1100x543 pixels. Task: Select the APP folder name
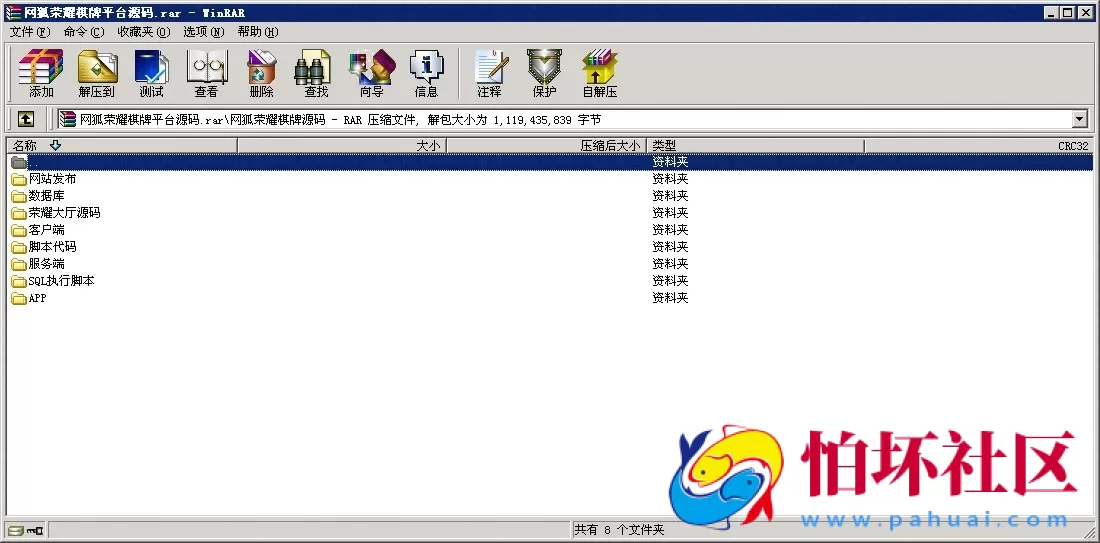pos(38,298)
